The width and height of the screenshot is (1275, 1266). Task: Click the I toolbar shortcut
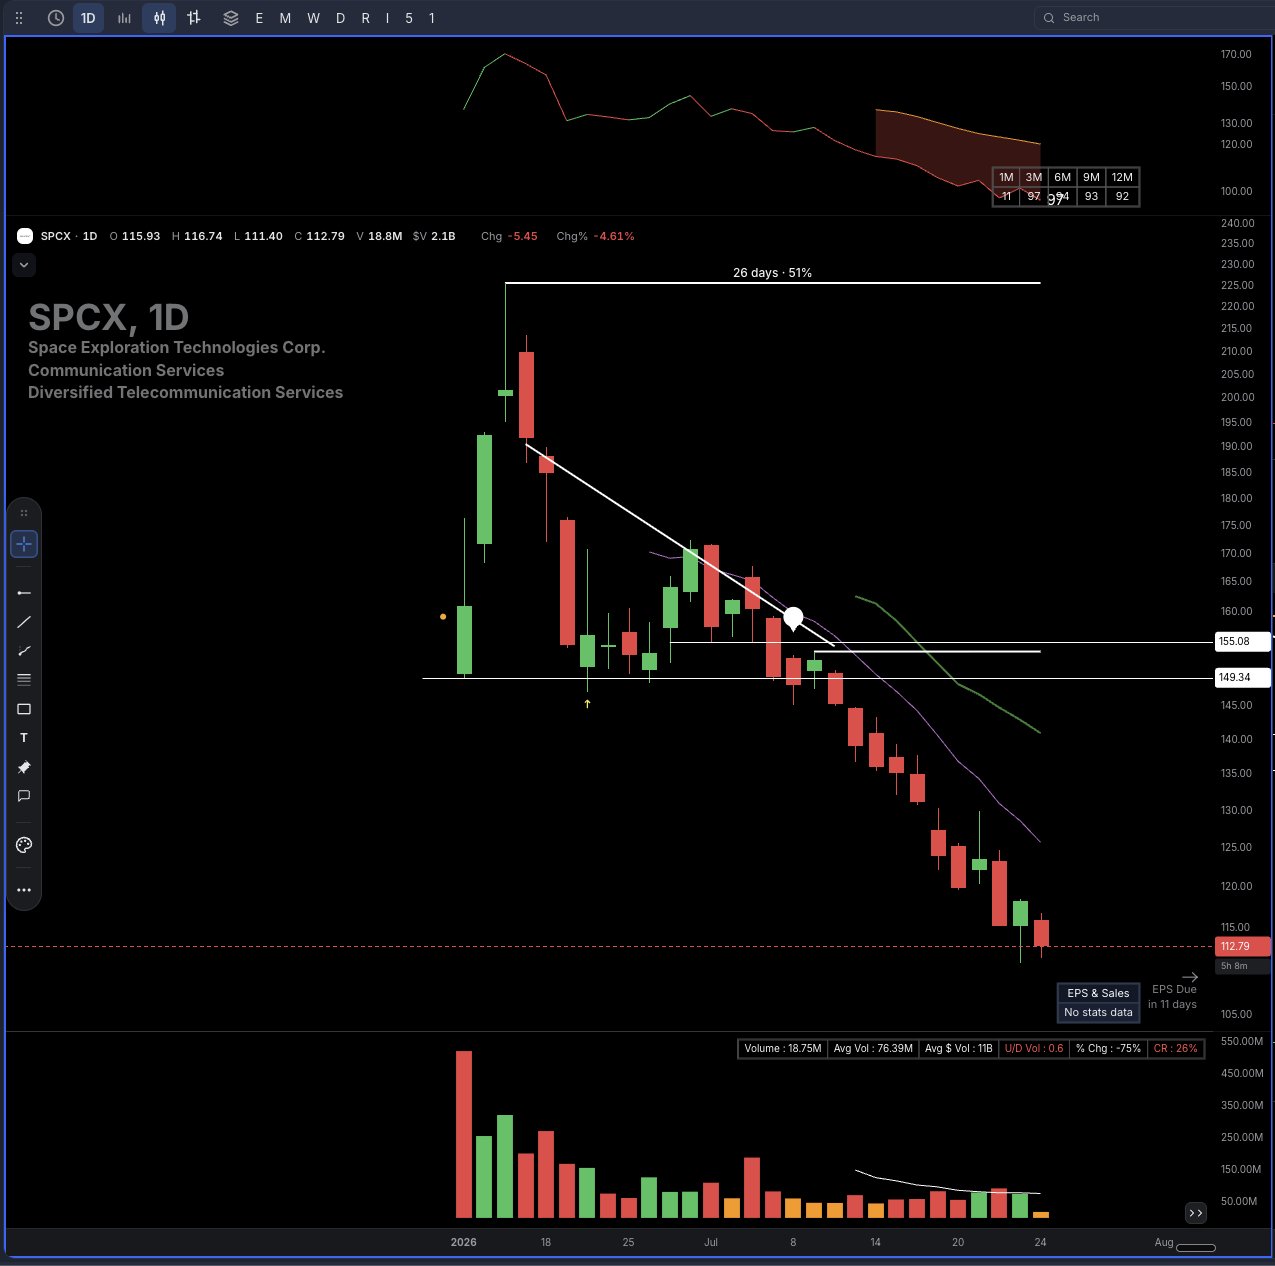coord(388,18)
